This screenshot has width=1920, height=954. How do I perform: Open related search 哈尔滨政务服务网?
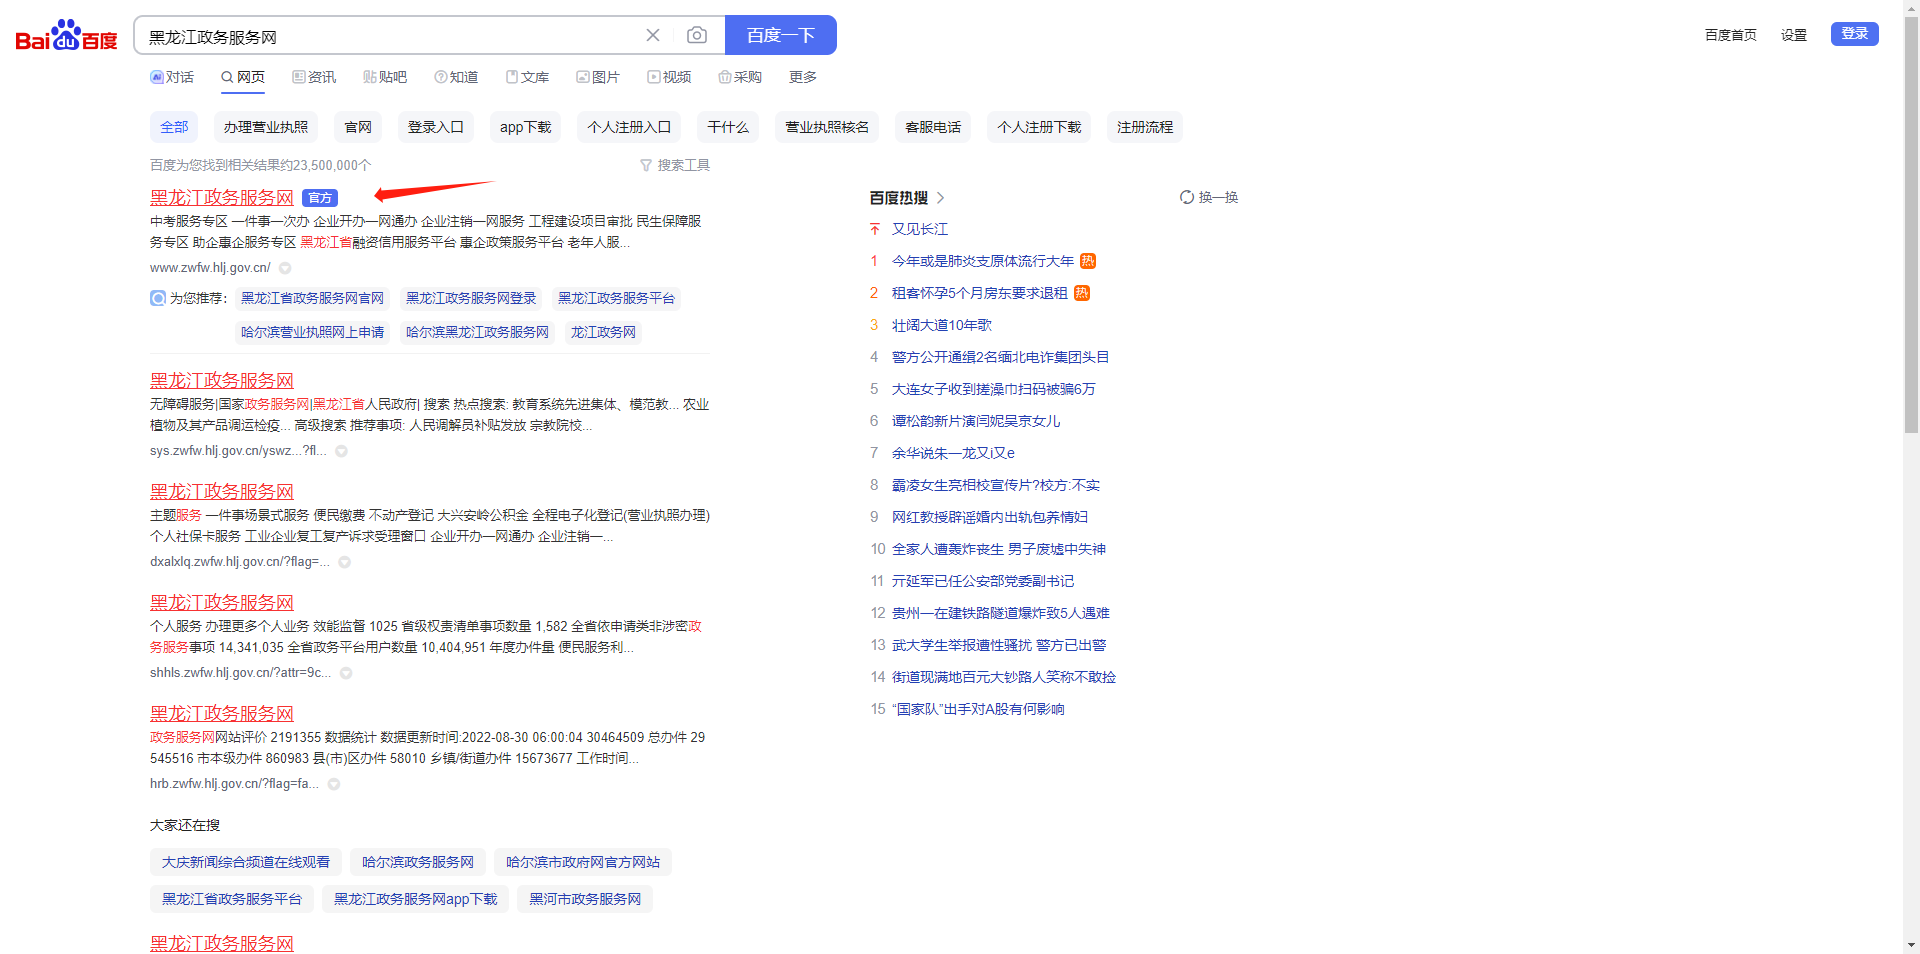coord(418,862)
